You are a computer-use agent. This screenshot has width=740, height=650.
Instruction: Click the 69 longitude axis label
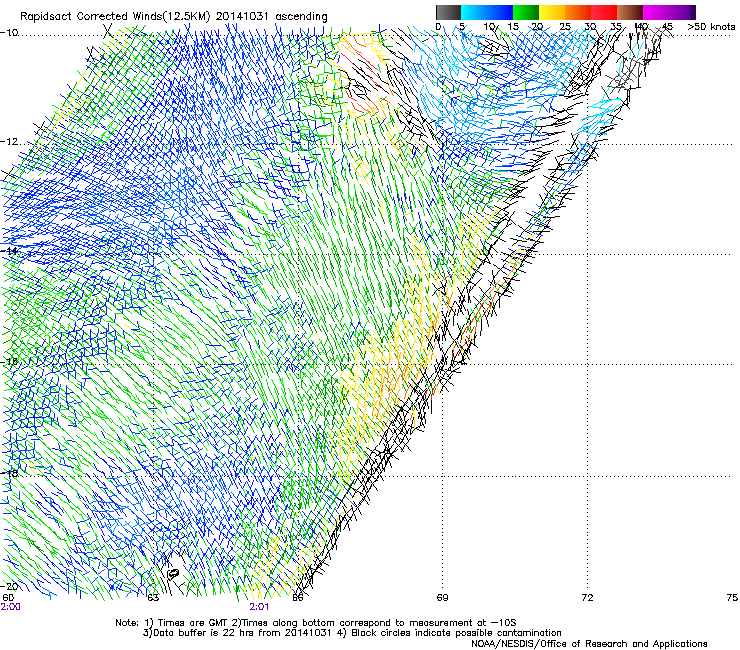[442, 598]
